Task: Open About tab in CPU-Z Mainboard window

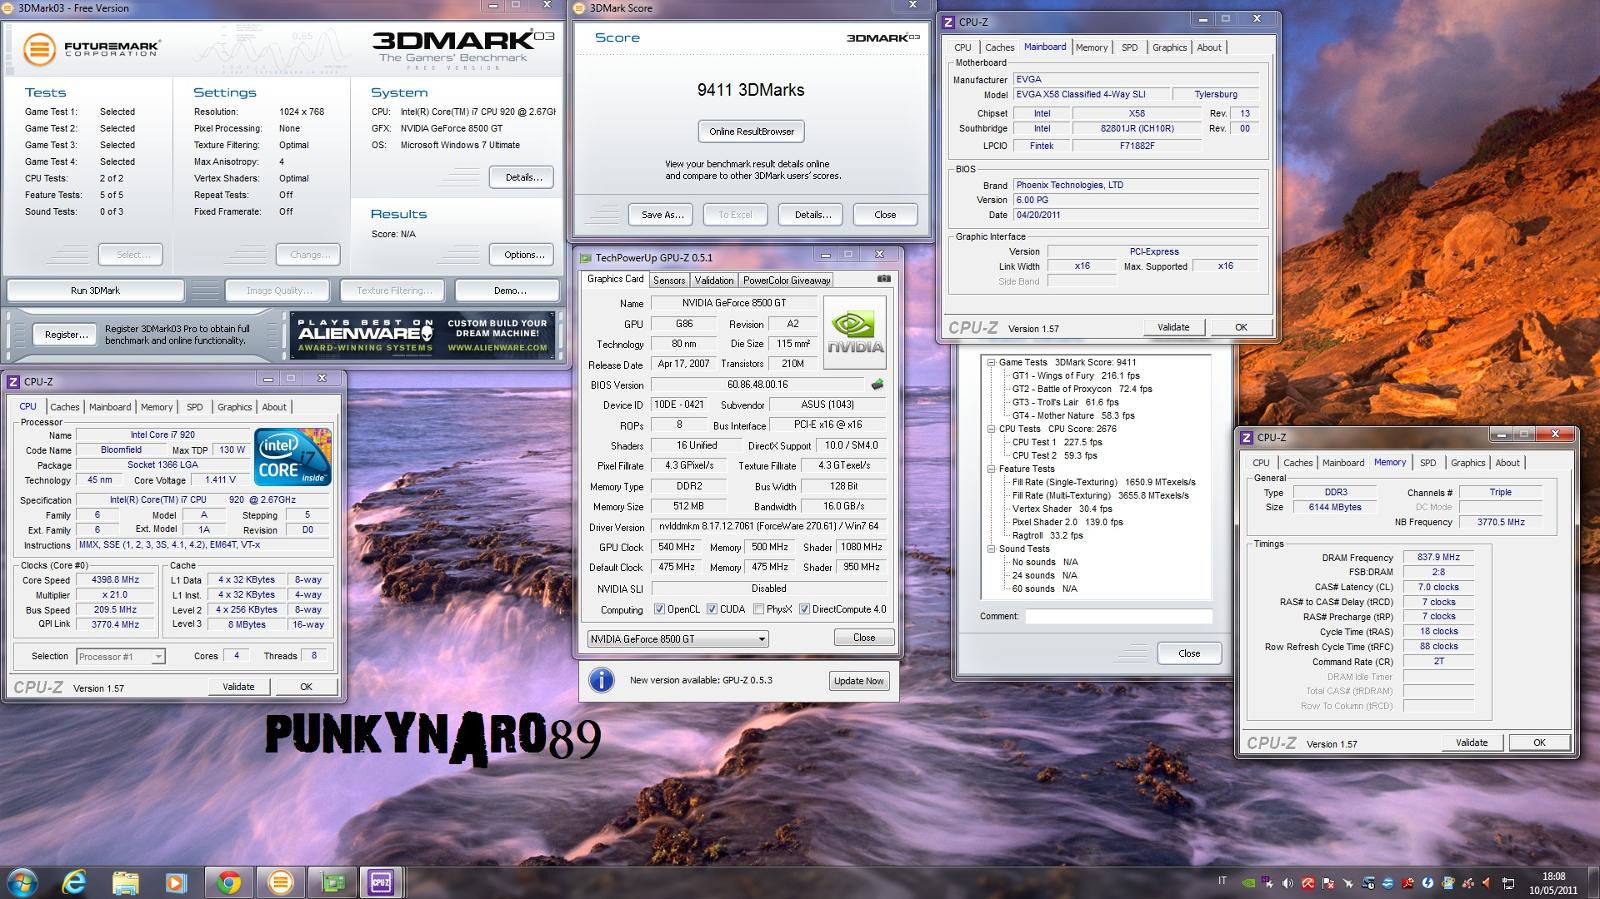Action: click(1209, 47)
